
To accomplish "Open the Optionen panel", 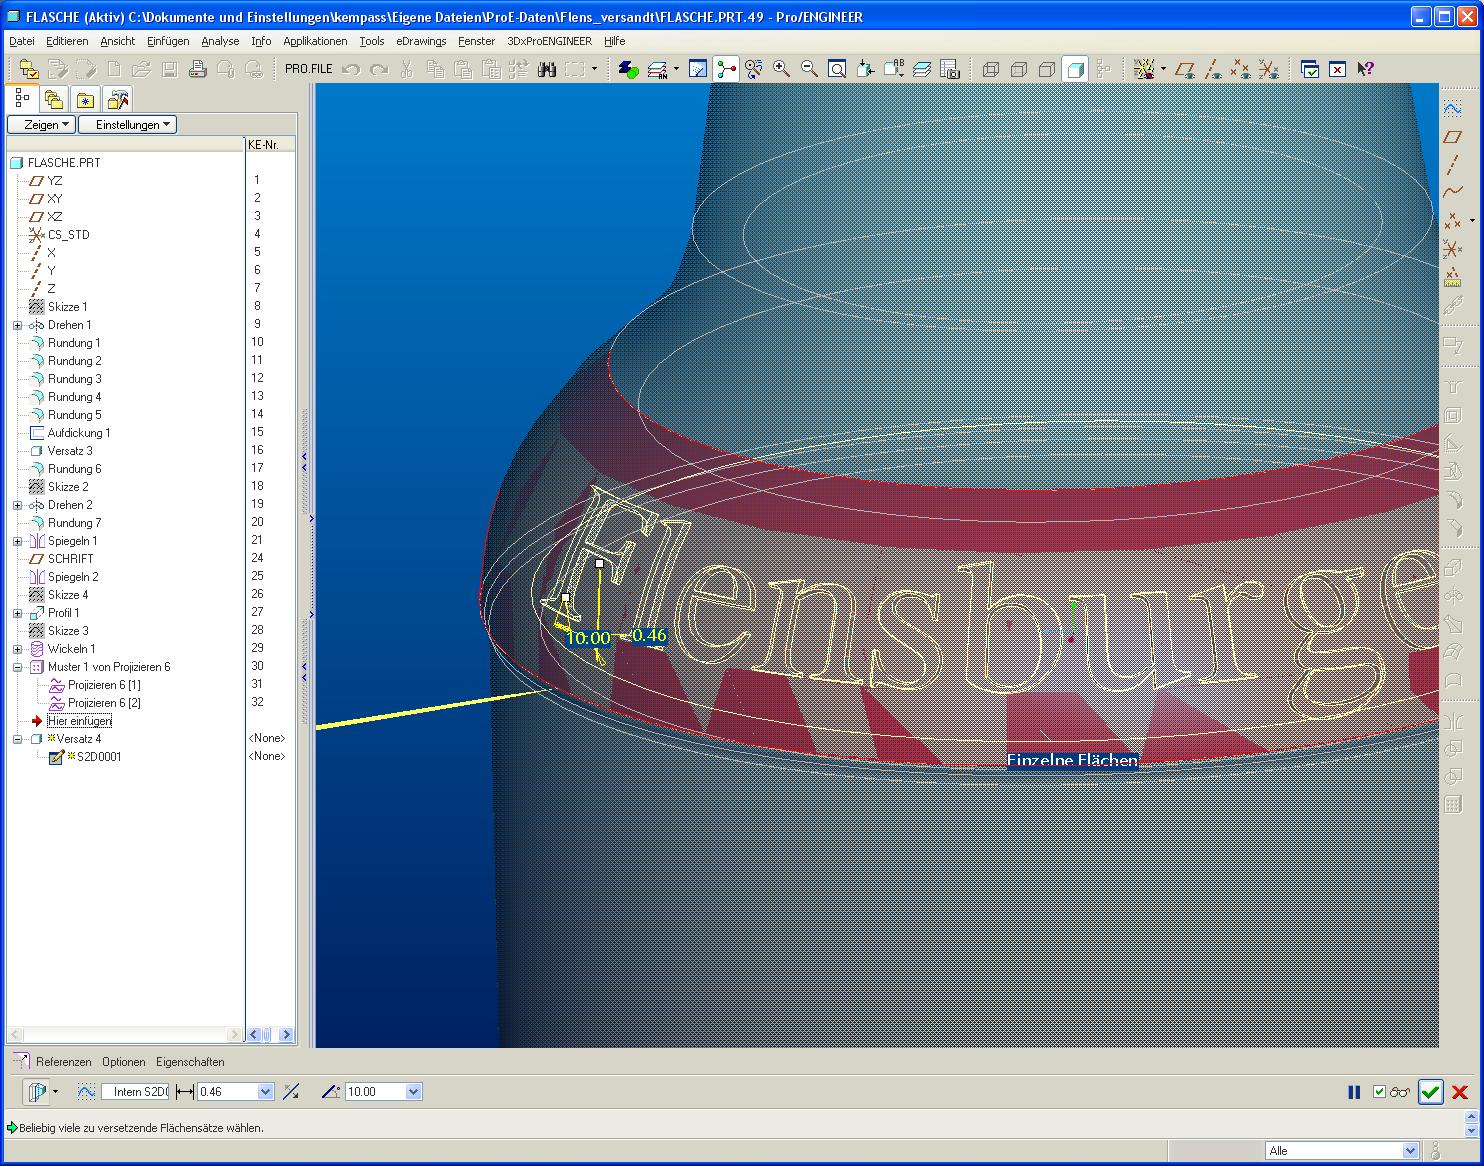I will [124, 1062].
